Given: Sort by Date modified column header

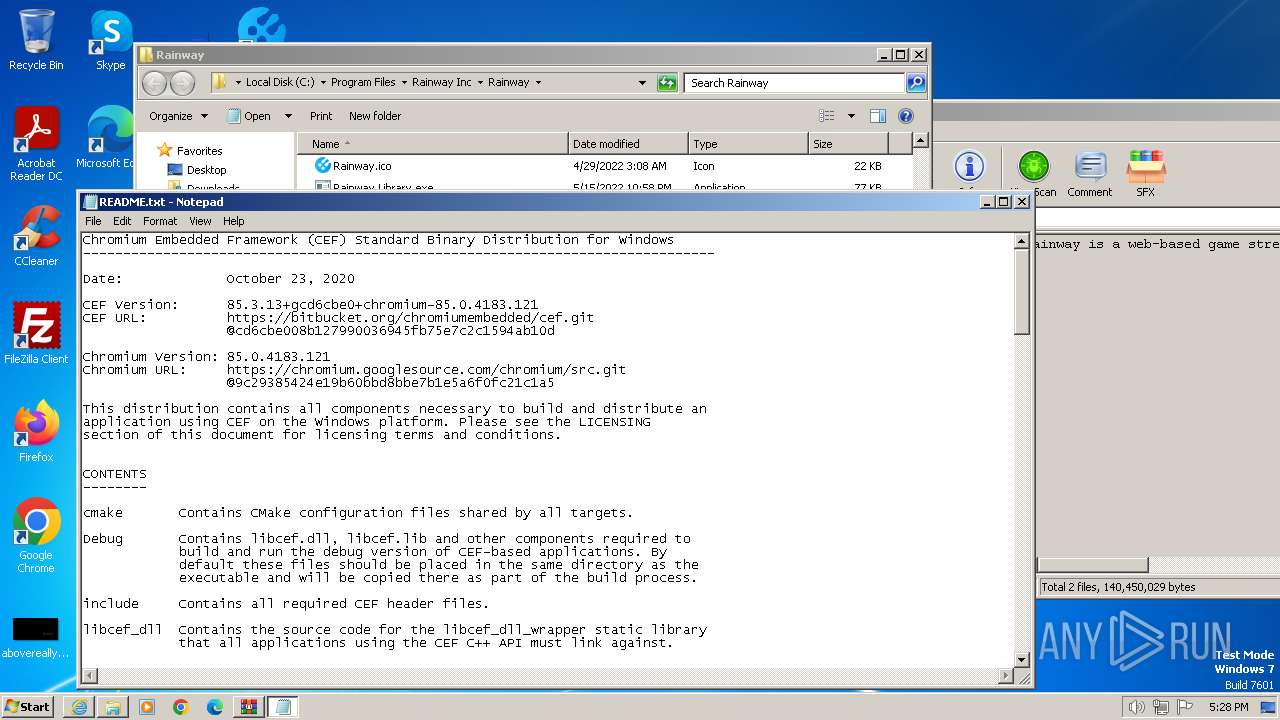Looking at the screenshot, I should [628, 144].
